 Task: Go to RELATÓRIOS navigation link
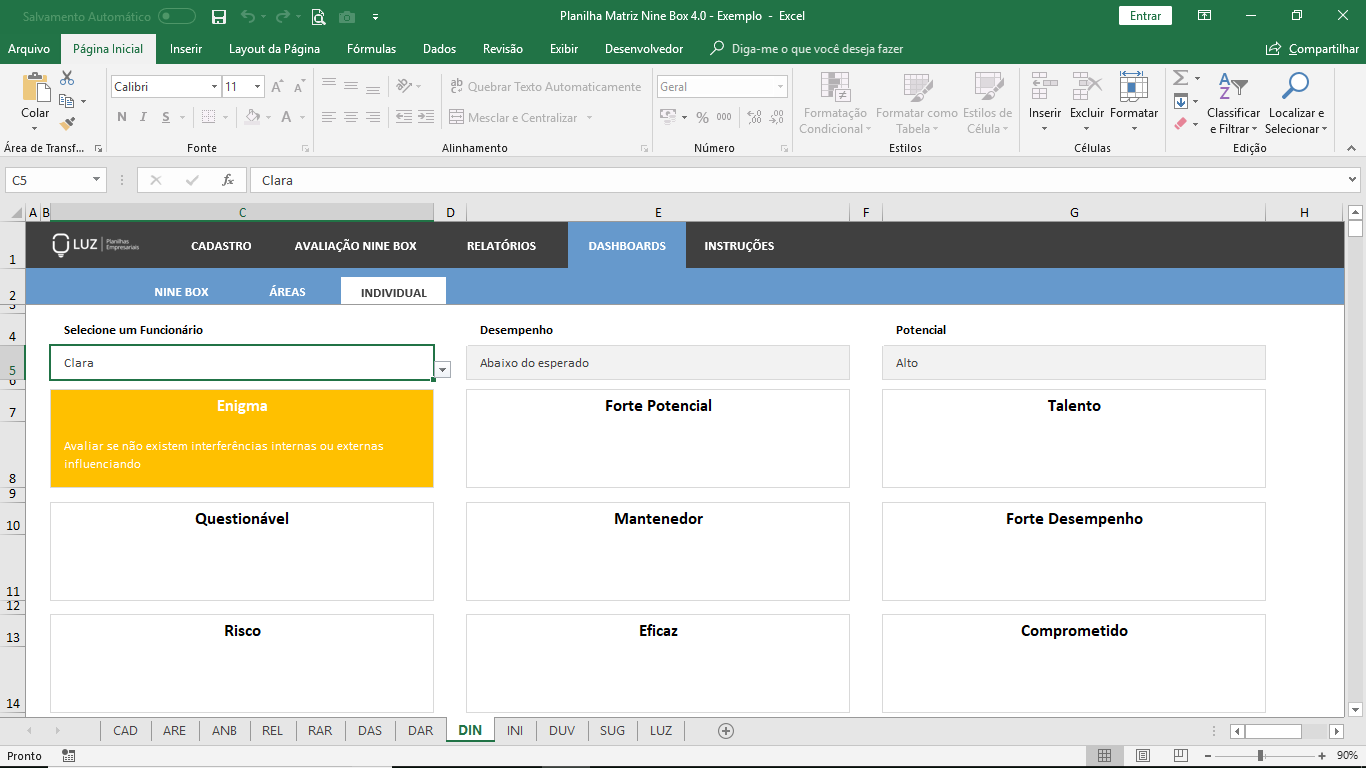(x=501, y=246)
